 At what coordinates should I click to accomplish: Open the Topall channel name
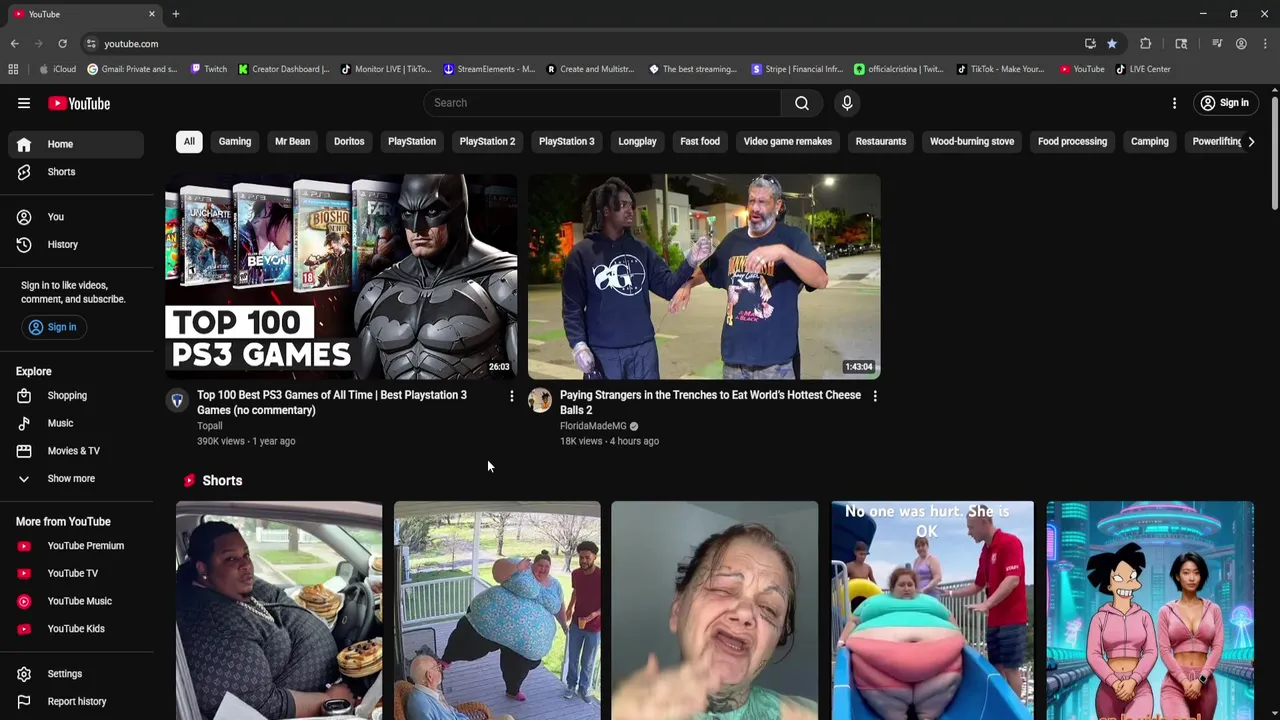(x=209, y=426)
